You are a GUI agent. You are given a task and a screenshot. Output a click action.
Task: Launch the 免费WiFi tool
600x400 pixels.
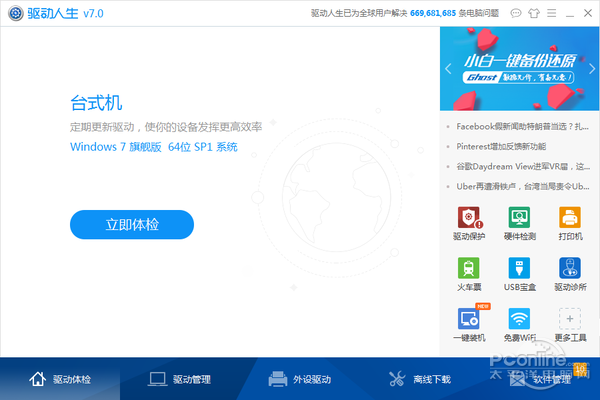[519, 325]
